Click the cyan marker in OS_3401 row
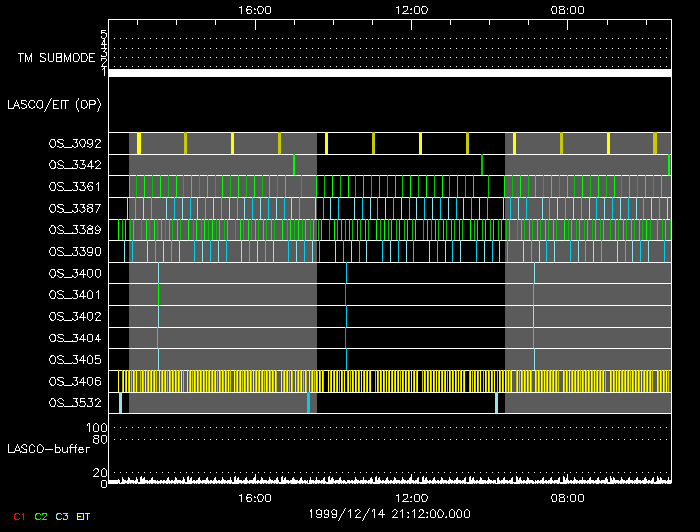 (x=158, y=294)
